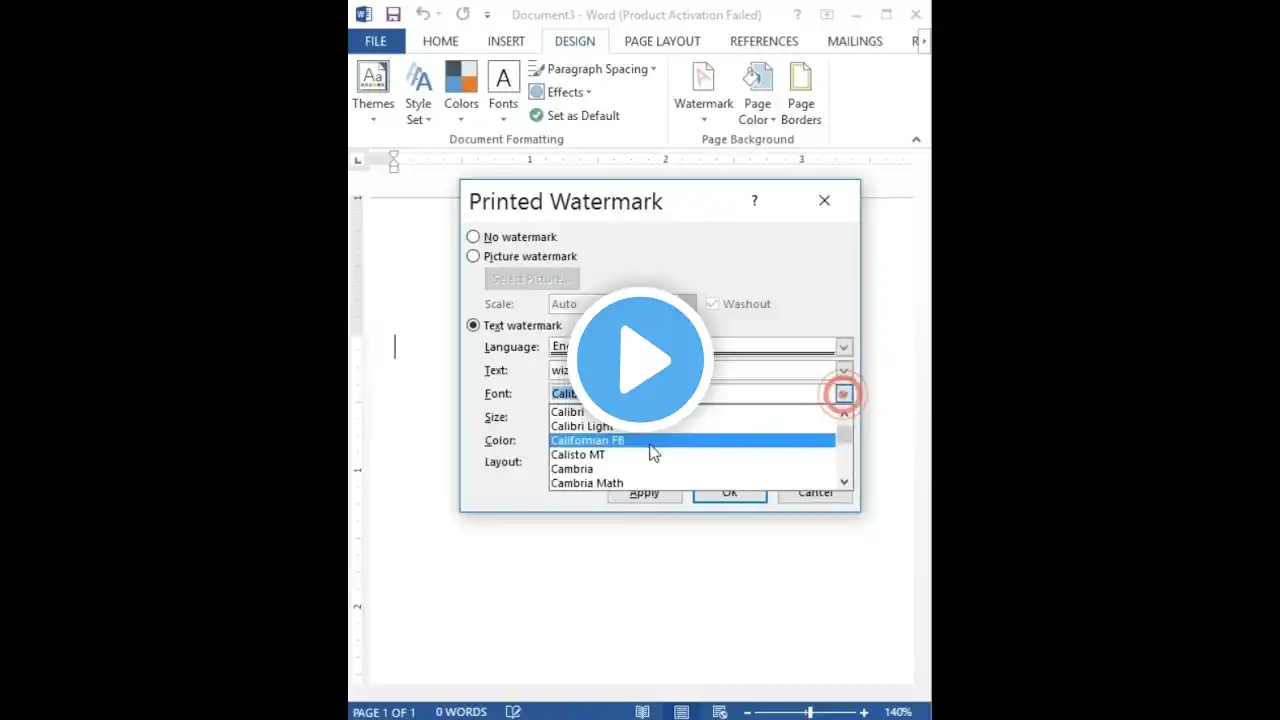This screenshot has width=1280, height=720.
Task: Open Word Help question mark in title bar
Action: click(797, 14)
